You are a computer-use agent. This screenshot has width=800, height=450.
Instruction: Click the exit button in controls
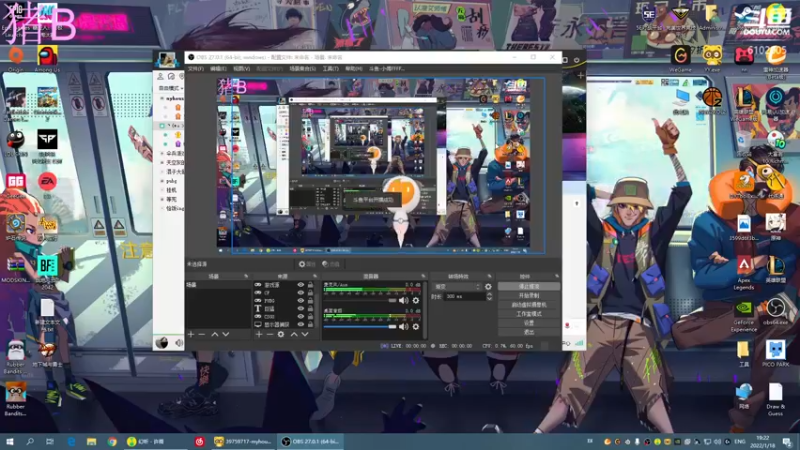(x=529, y=332)
